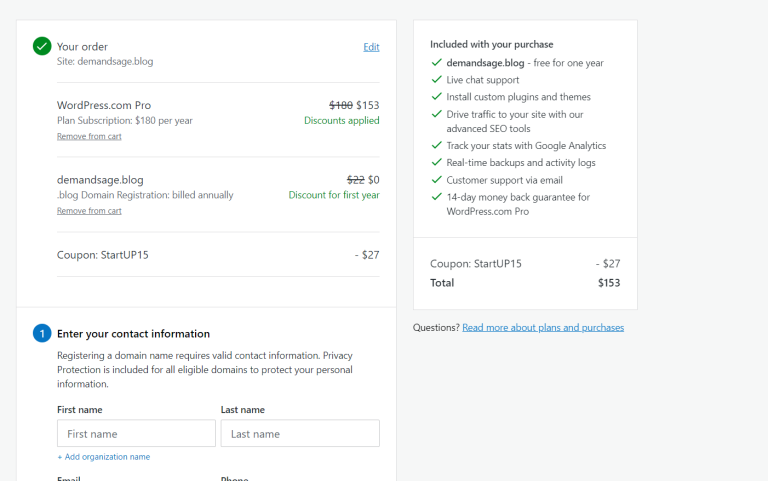Click the 'Discount for first year' text

tap(334, 195)
